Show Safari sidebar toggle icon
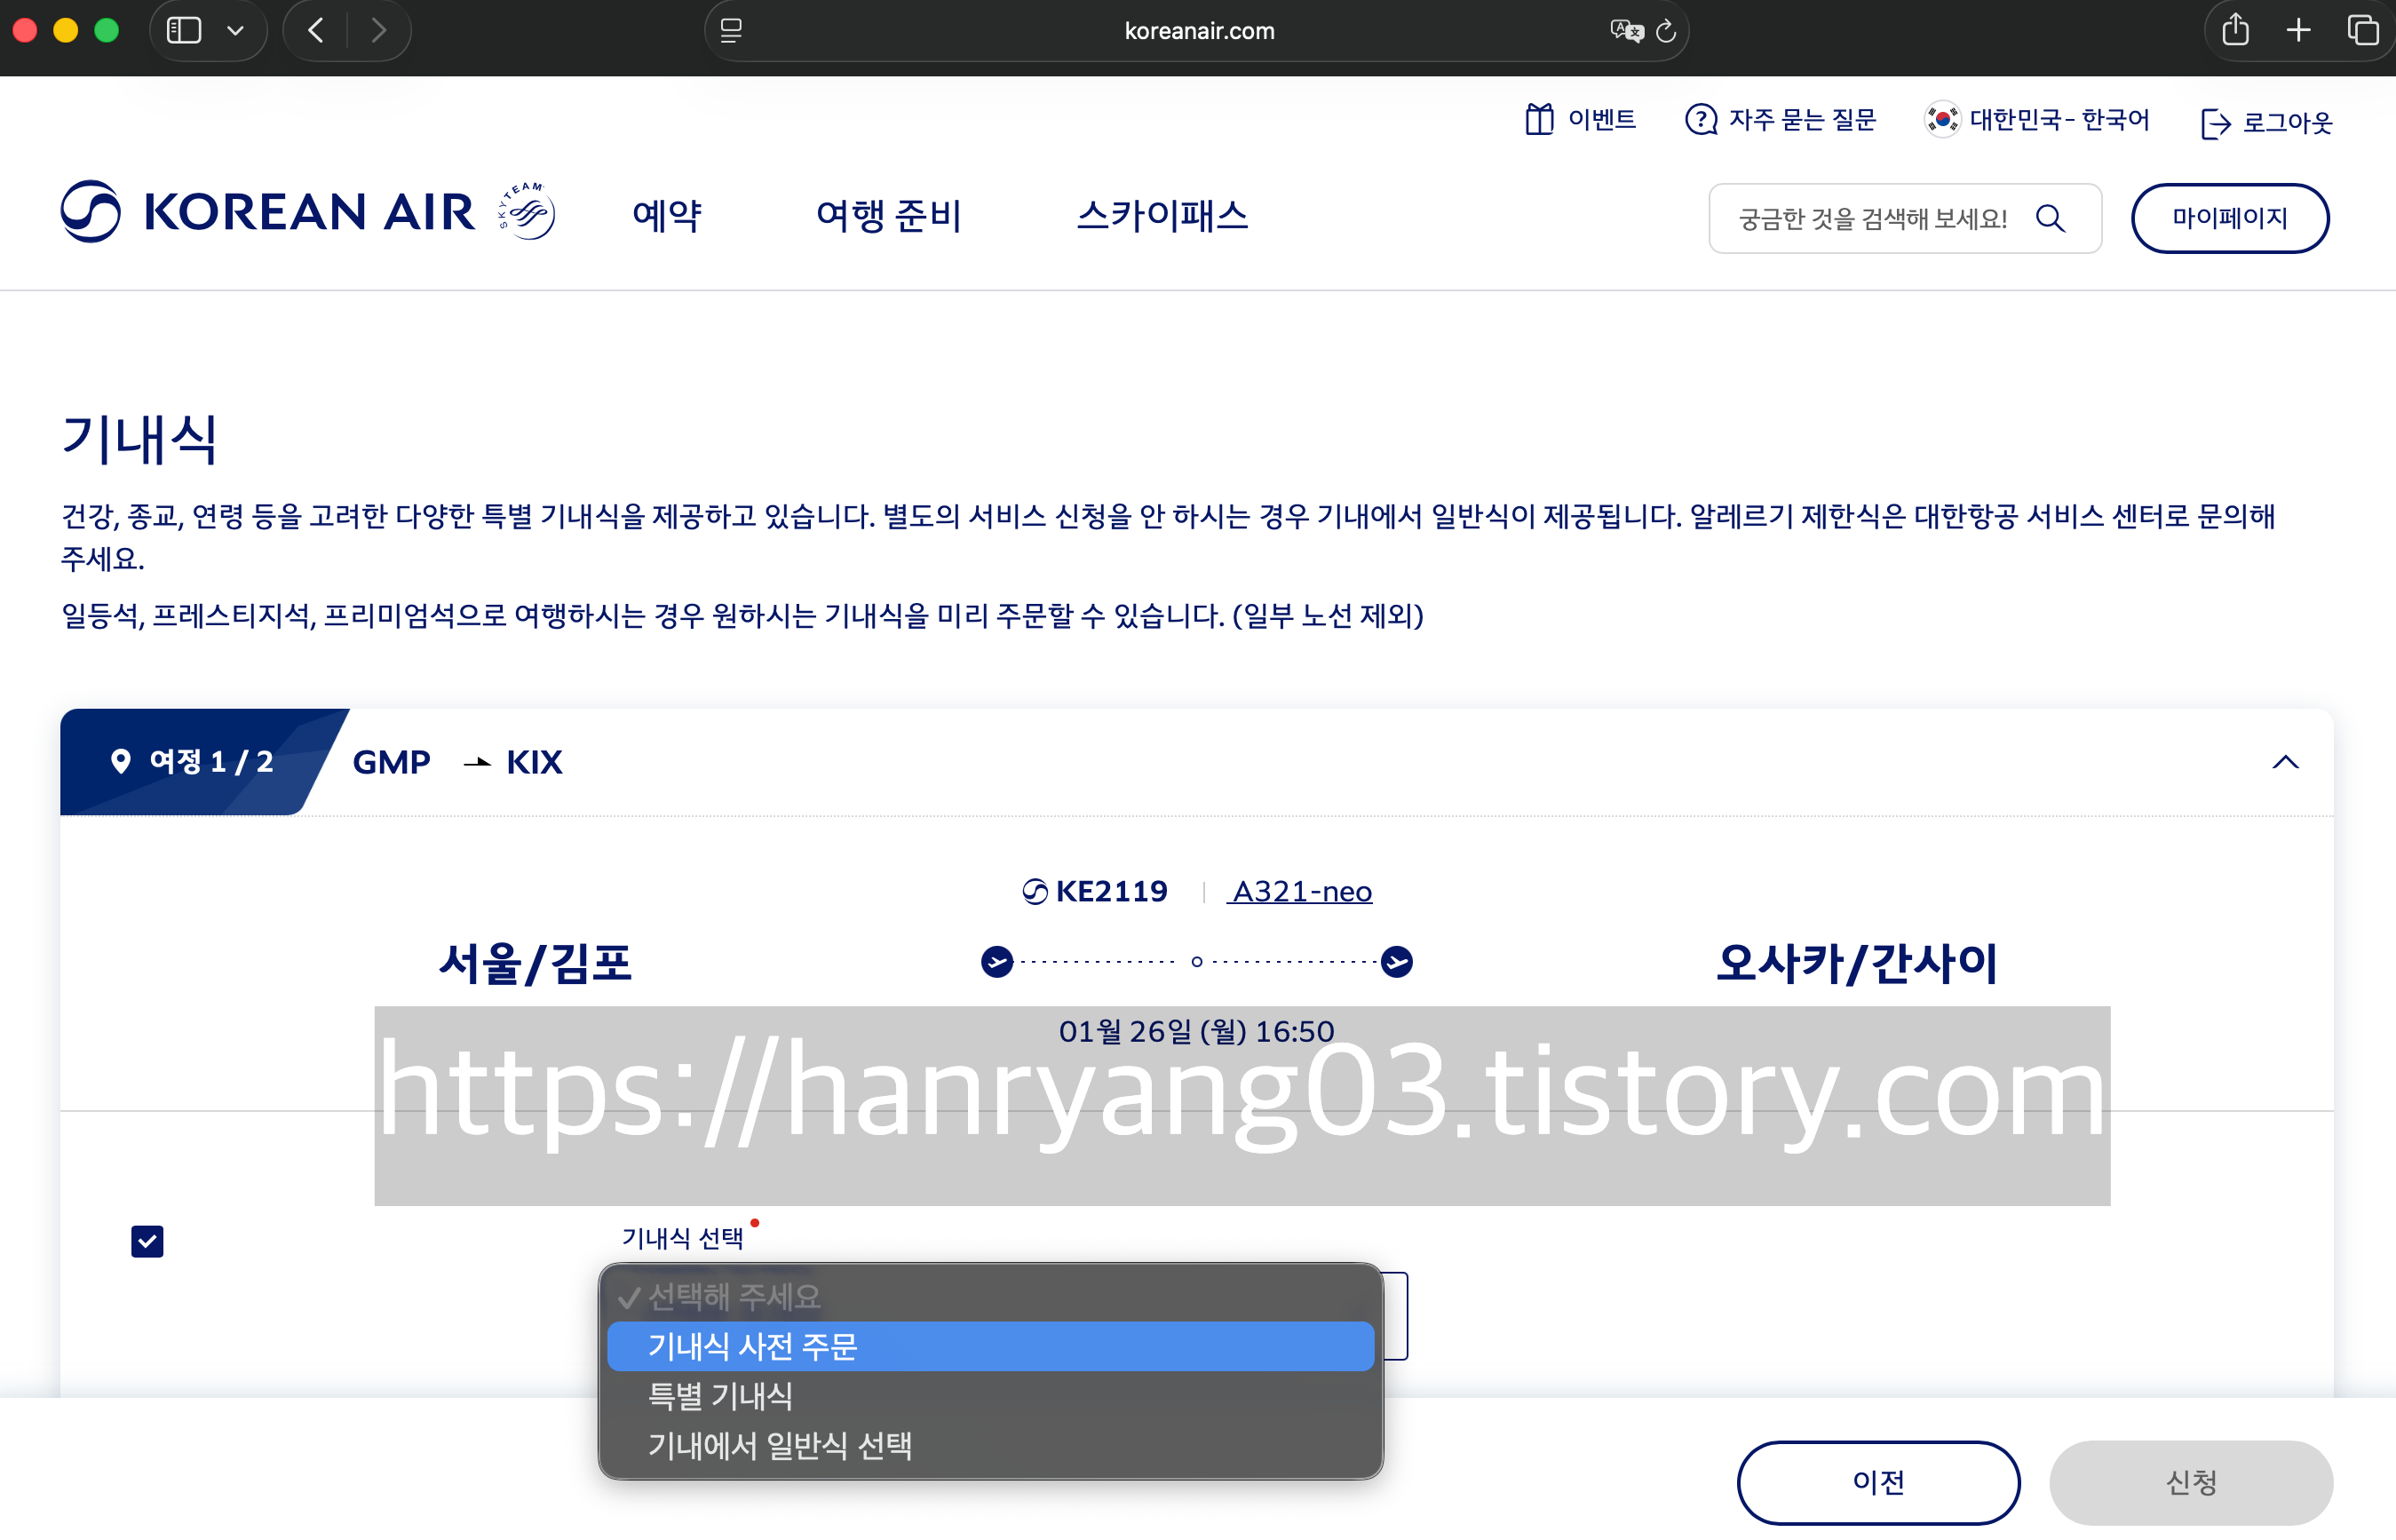The image size is (2396, 1540). [184, 31]
